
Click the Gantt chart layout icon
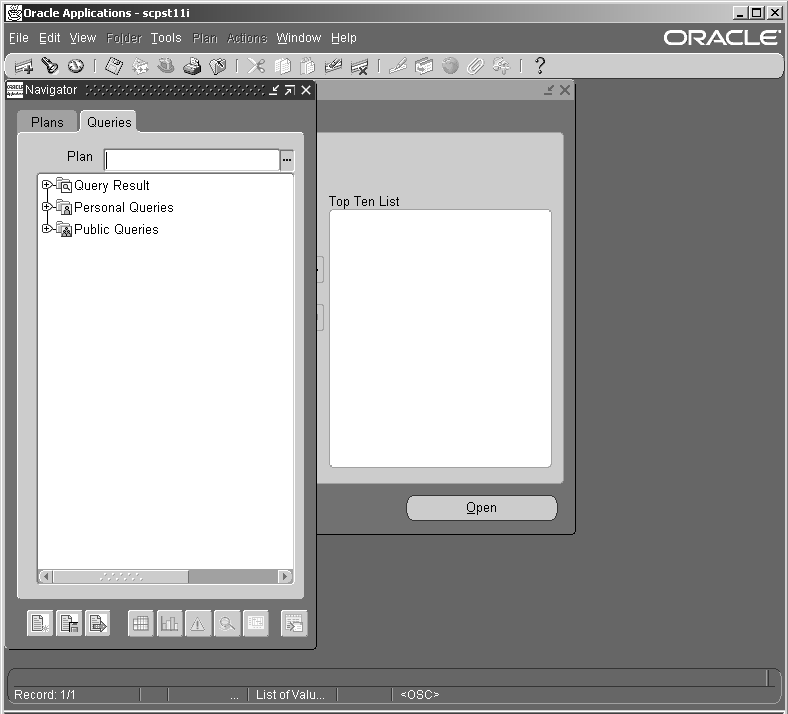pyautogui.click(x=256, y=624)
